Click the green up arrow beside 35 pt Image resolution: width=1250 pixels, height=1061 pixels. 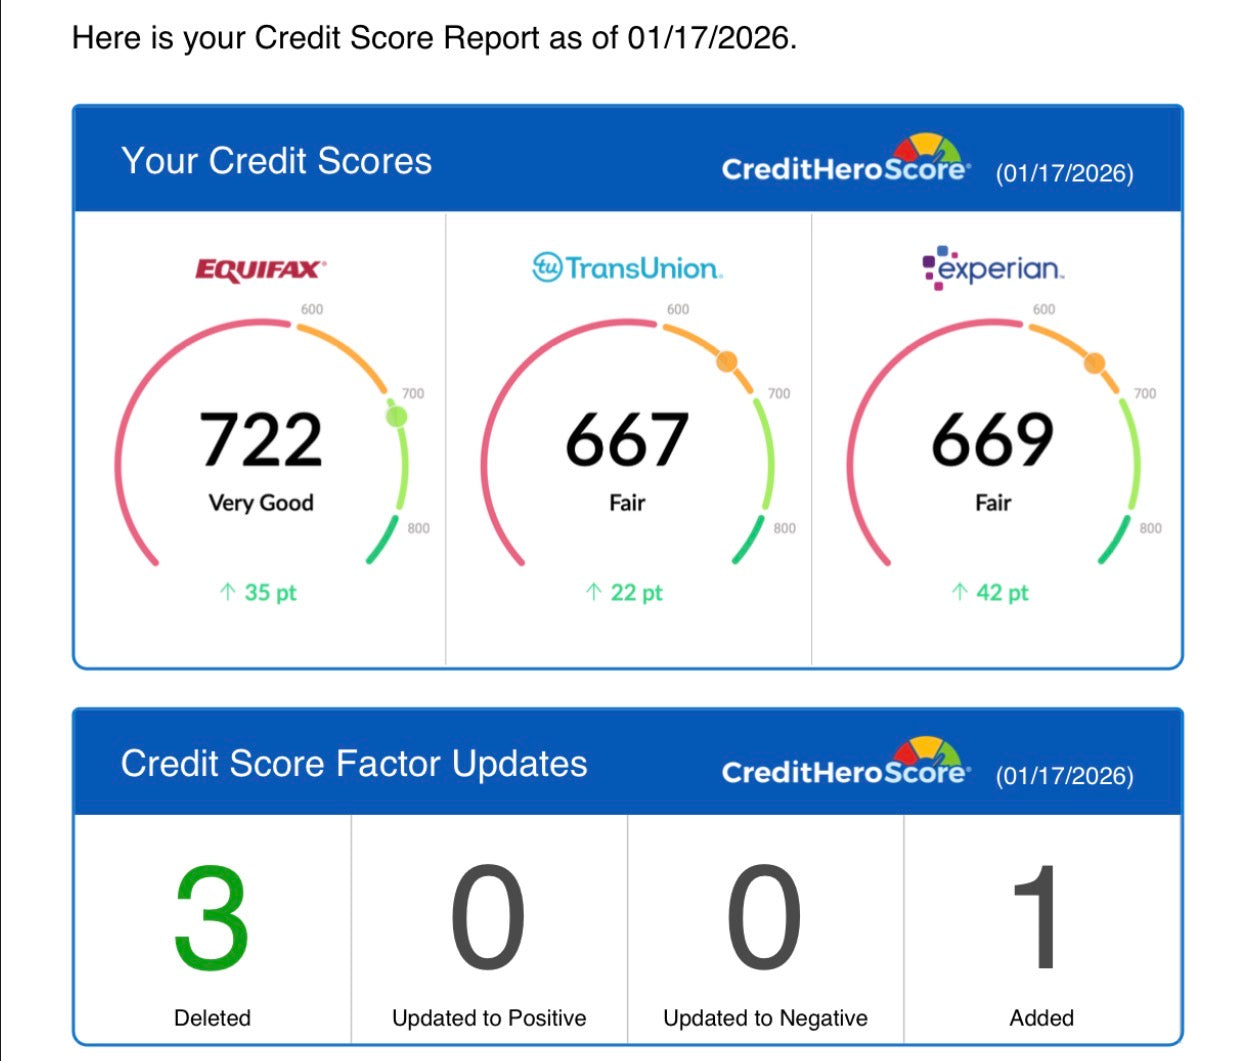(x=227, y=592)
